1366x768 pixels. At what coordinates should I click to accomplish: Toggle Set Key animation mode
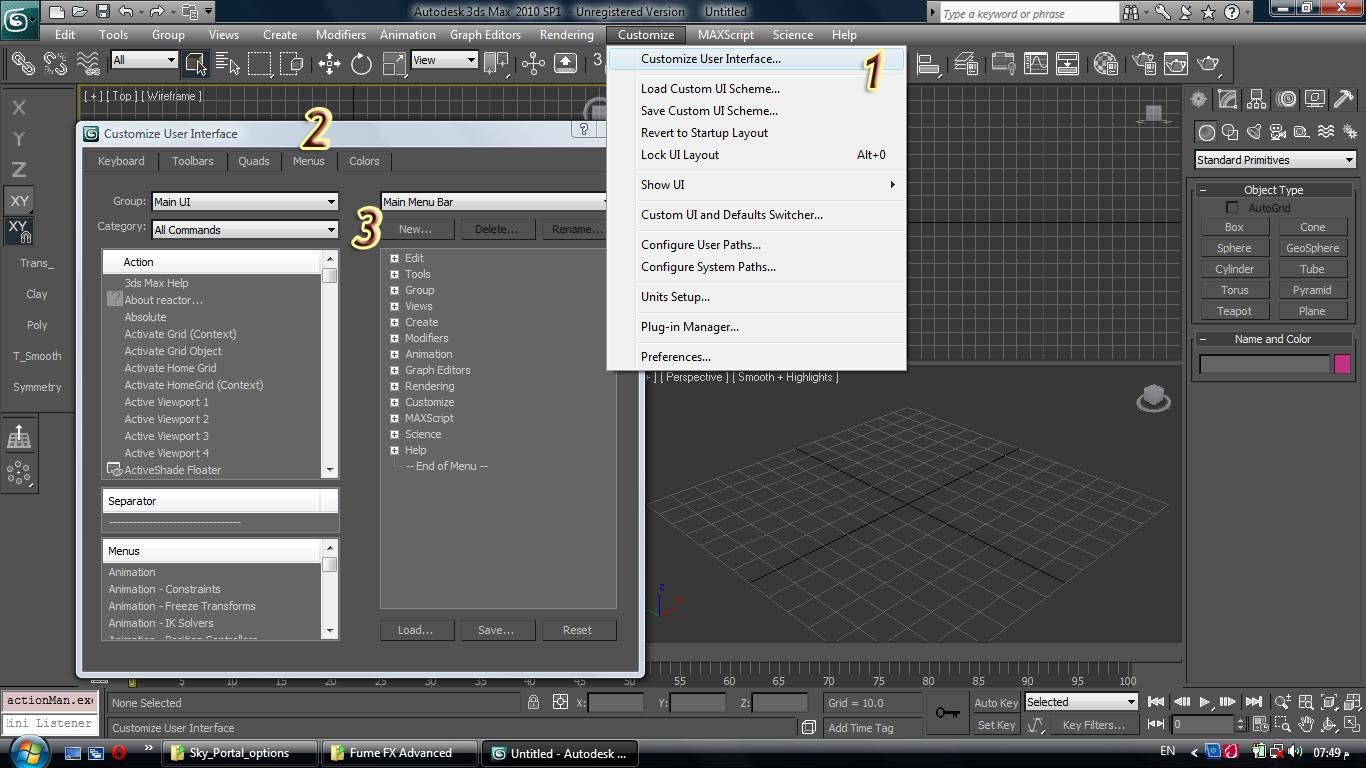pyautogui.click(x=995, y=725)
